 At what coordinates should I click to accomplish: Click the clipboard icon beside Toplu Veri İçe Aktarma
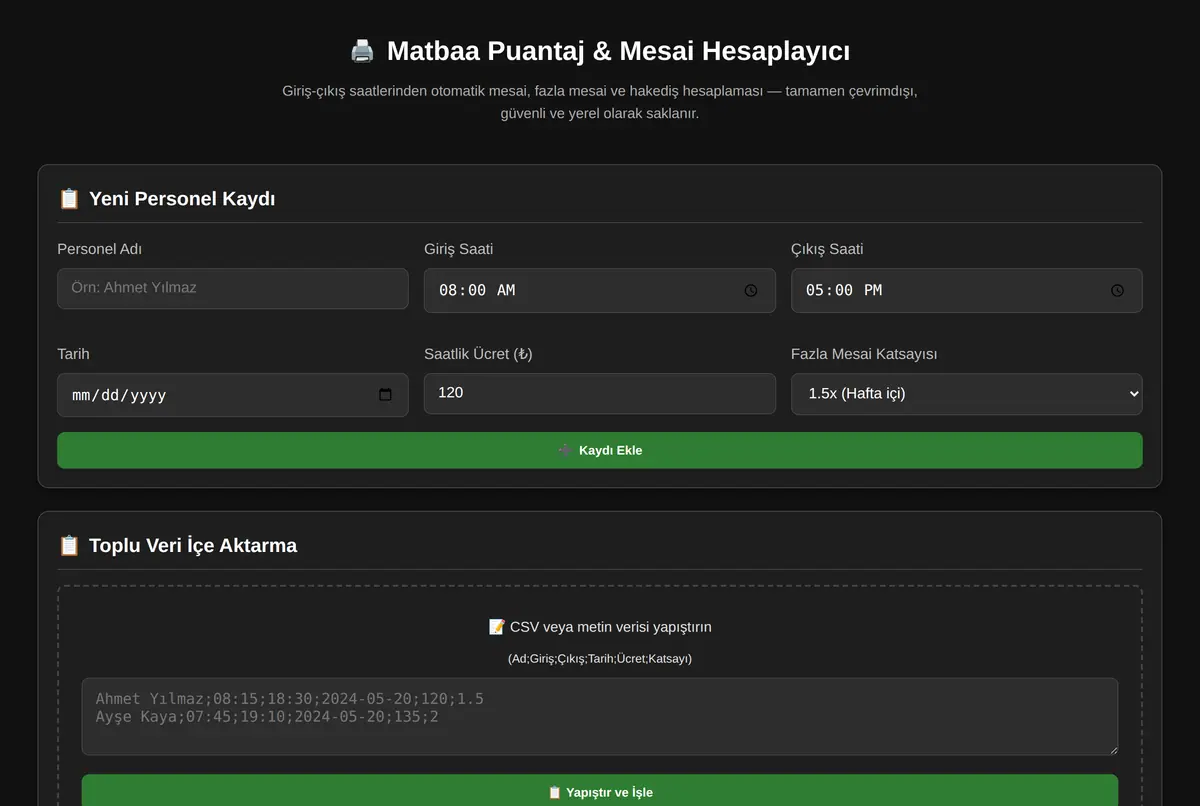69,546
